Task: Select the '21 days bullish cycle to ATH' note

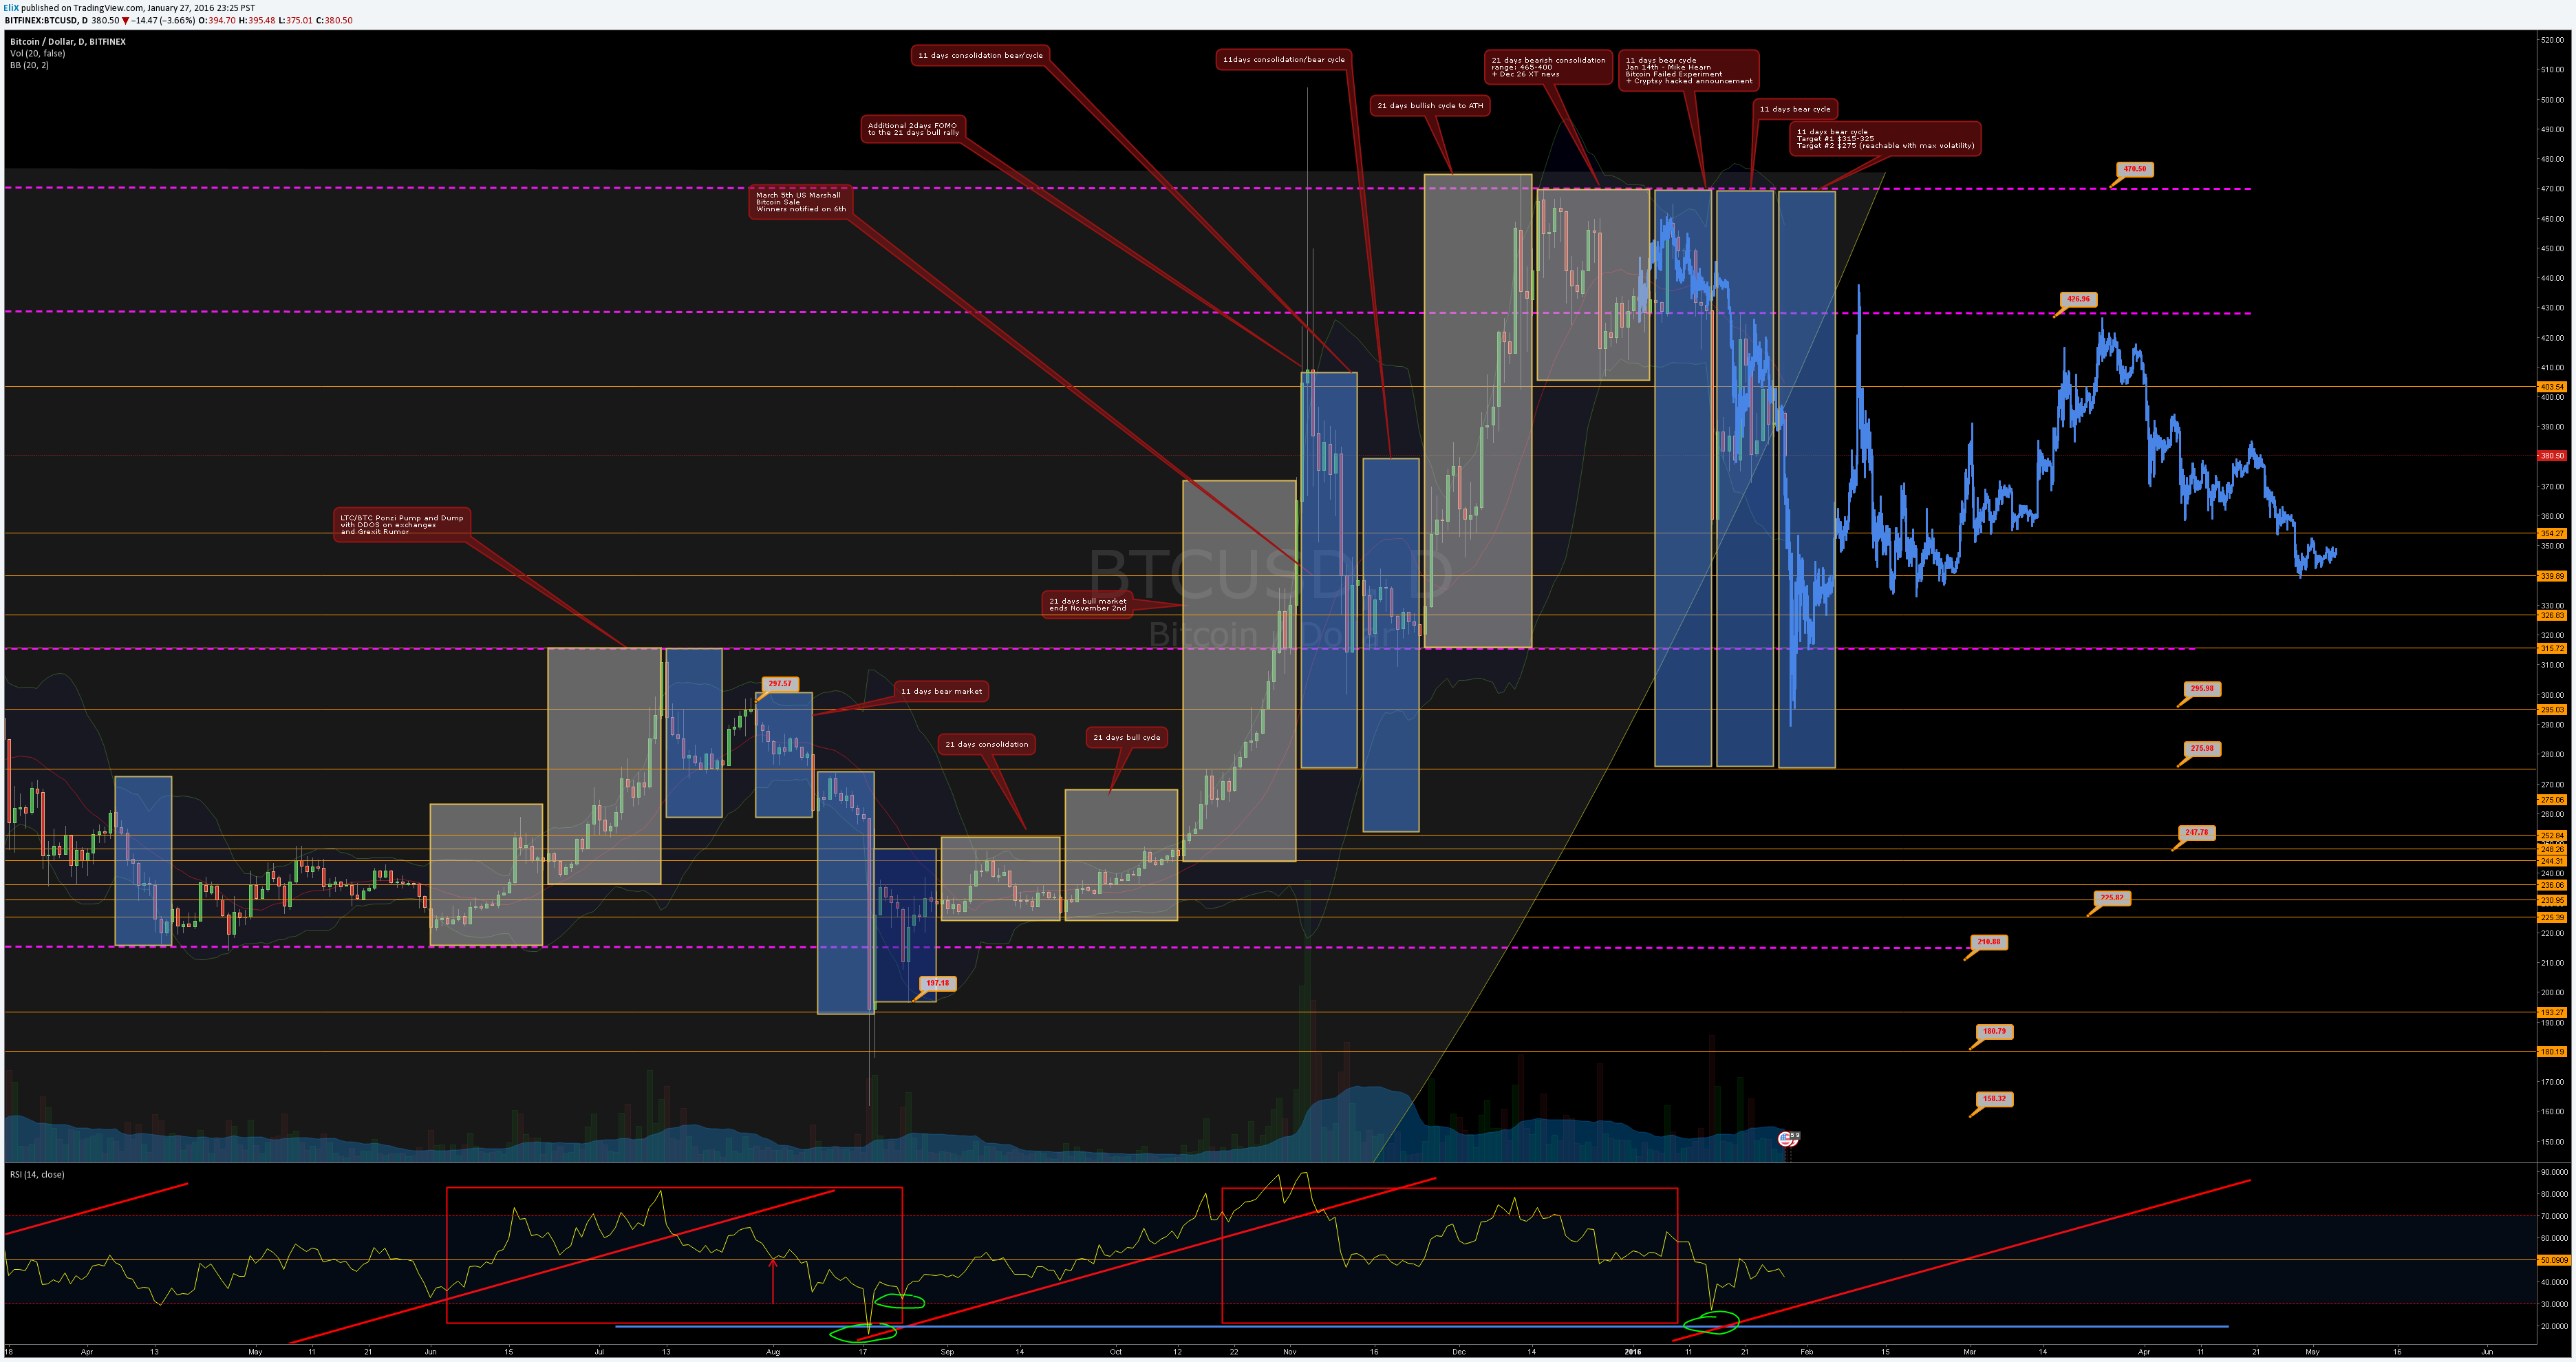Action: 1430,106
